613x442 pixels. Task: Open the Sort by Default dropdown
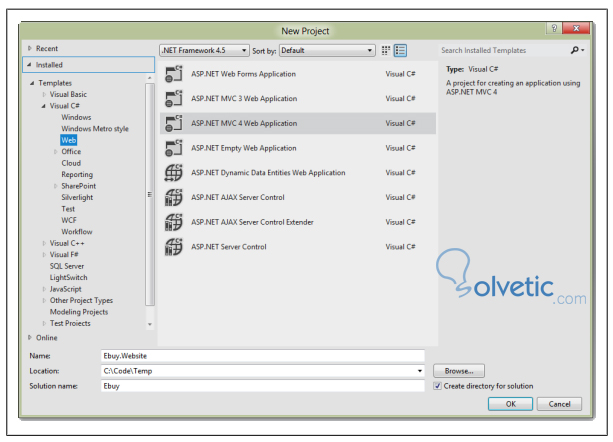[x=327, y=50]
